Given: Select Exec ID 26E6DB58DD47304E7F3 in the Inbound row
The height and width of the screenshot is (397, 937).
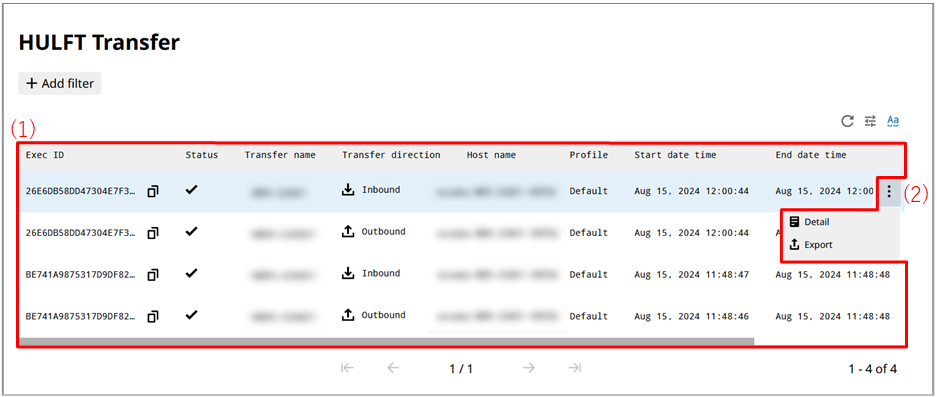Looking at the screenshot, I should click(81, 191).
